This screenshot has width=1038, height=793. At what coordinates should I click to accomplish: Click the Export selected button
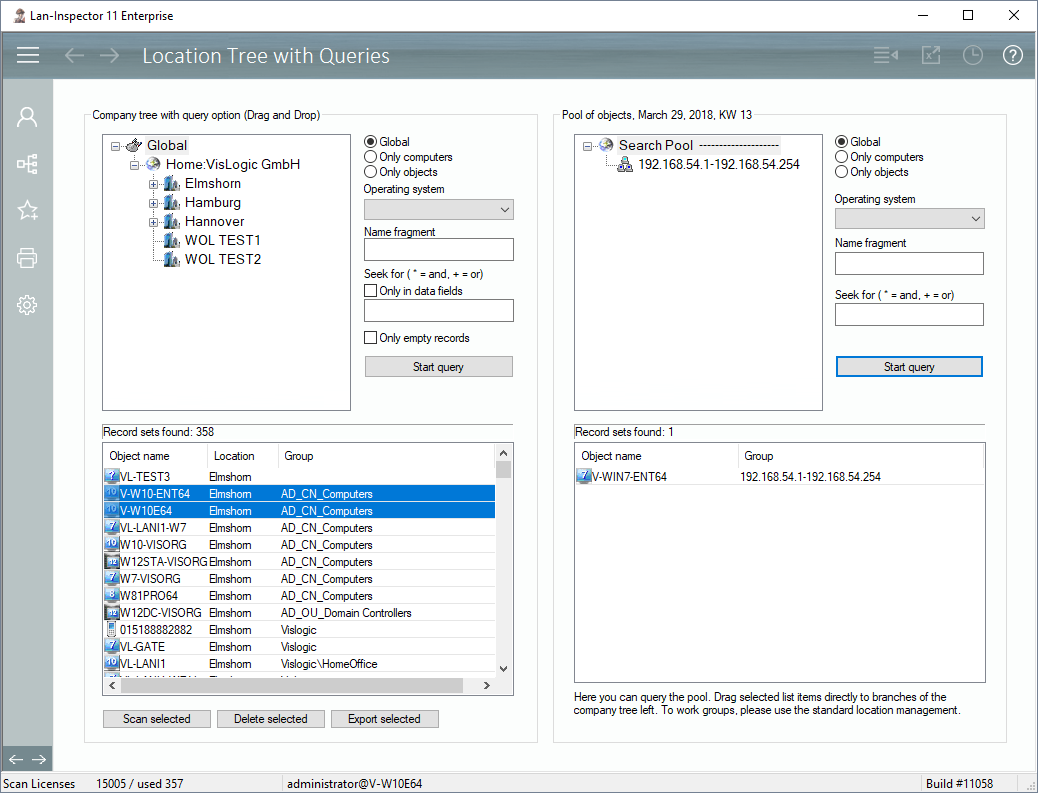[385, 719]
